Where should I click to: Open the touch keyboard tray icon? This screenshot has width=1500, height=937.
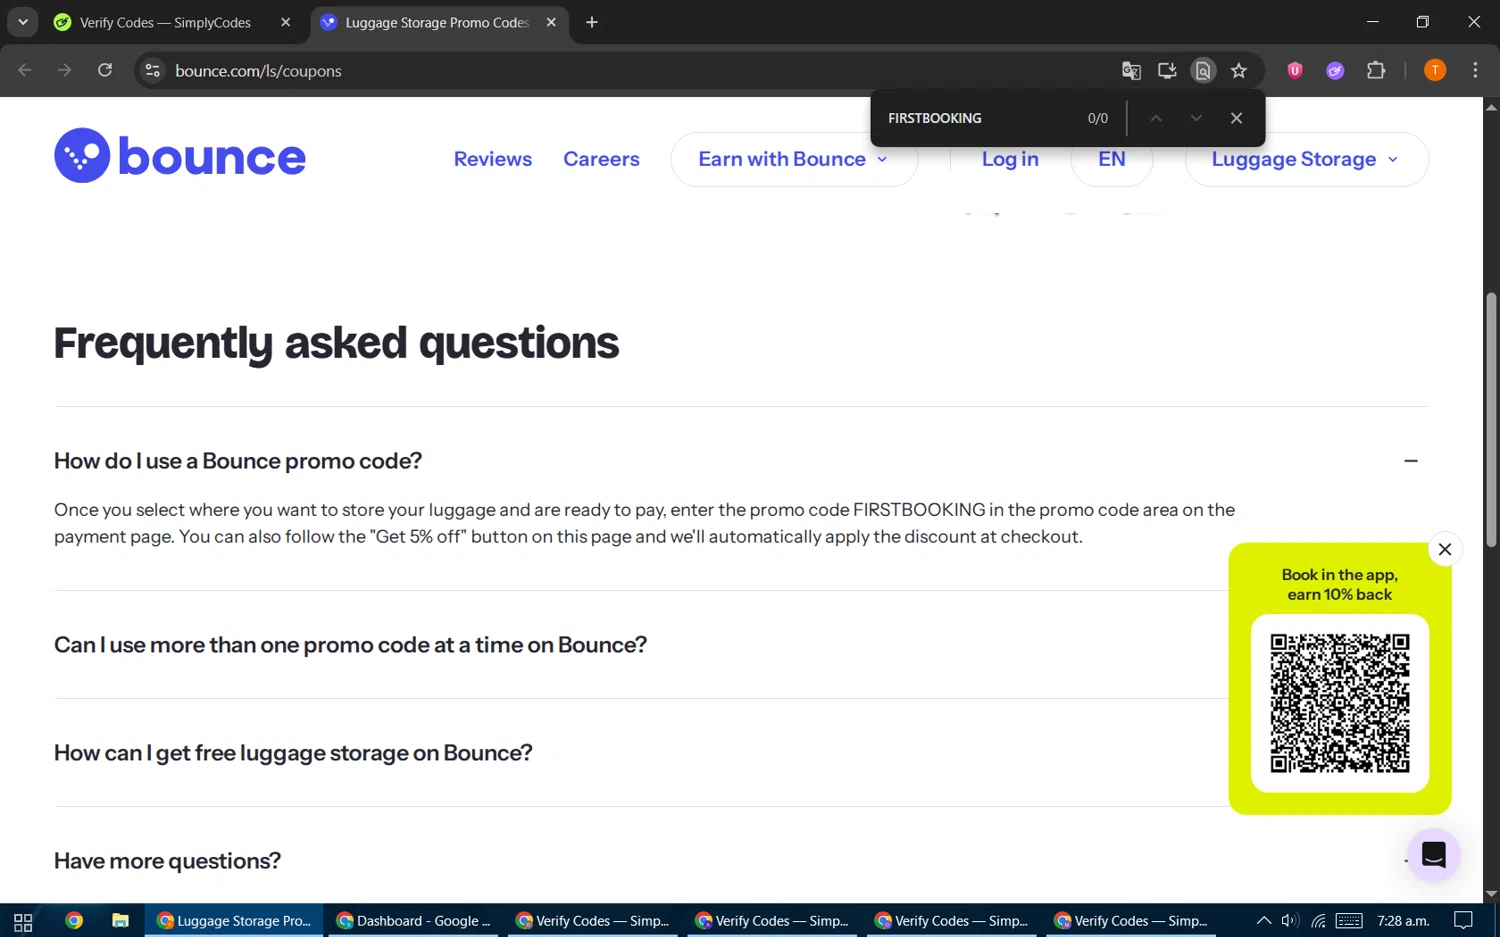click(1349, 921)
